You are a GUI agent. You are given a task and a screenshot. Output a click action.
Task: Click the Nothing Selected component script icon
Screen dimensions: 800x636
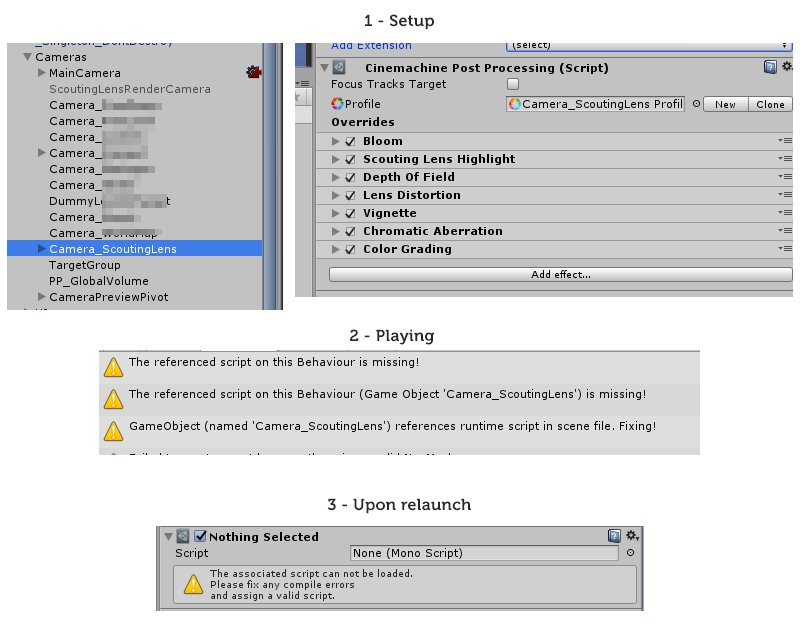click(x=183, y=537)
